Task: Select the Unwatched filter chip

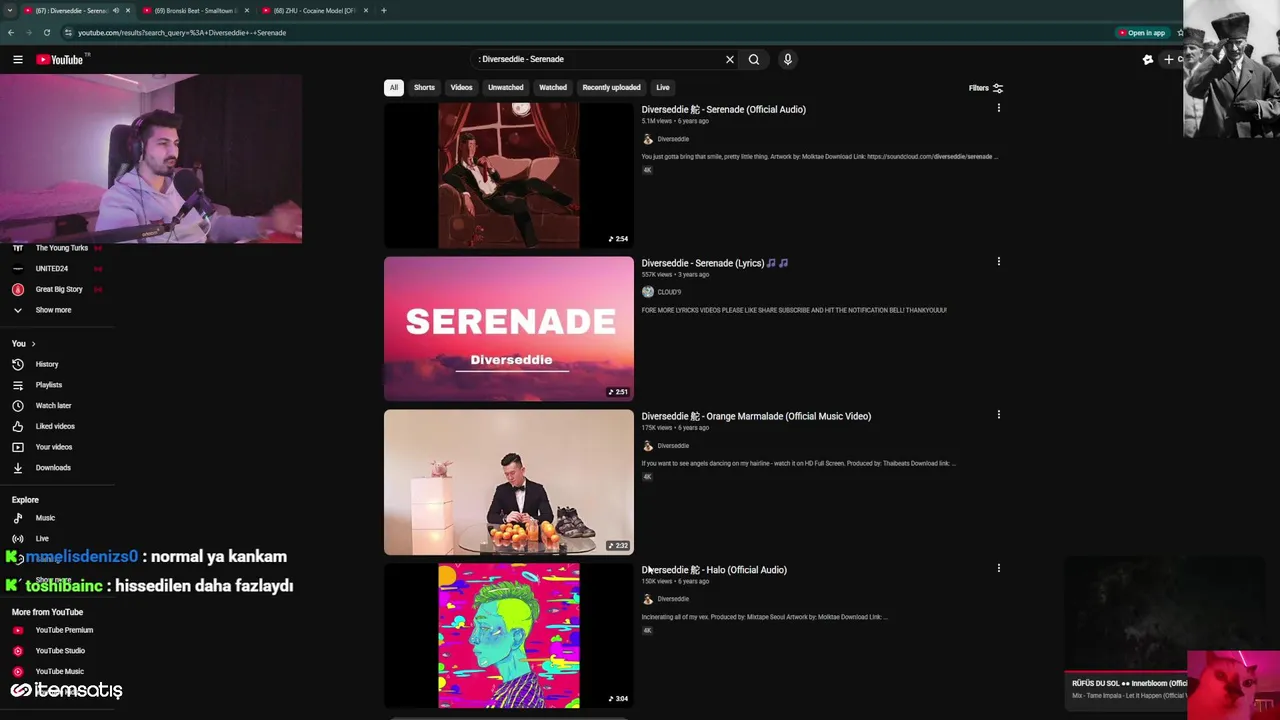Action: pos(505,88)
